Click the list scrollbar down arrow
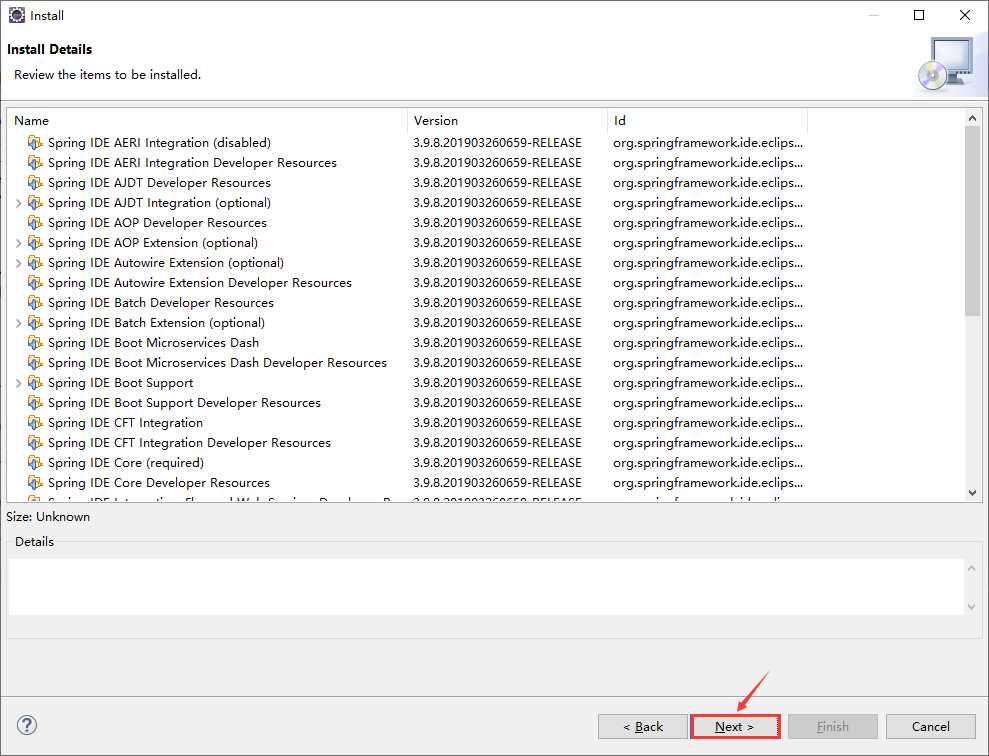The image size is (989, 756). pos(972,493)
